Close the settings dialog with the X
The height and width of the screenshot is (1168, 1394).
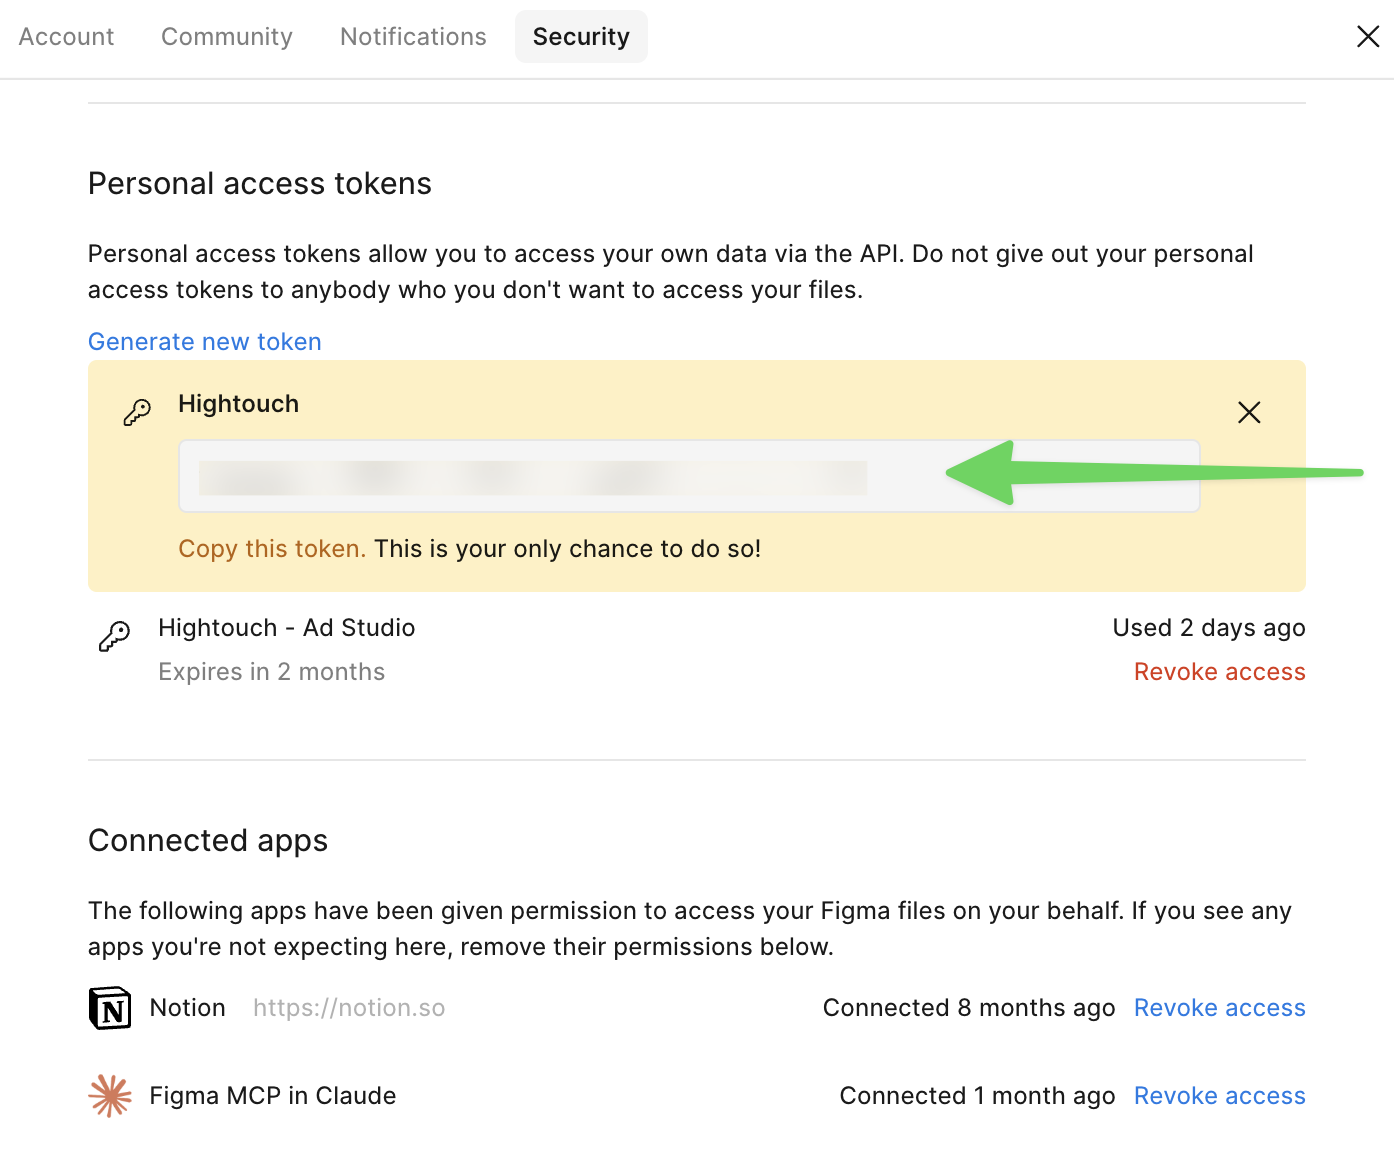[1368, 37]
